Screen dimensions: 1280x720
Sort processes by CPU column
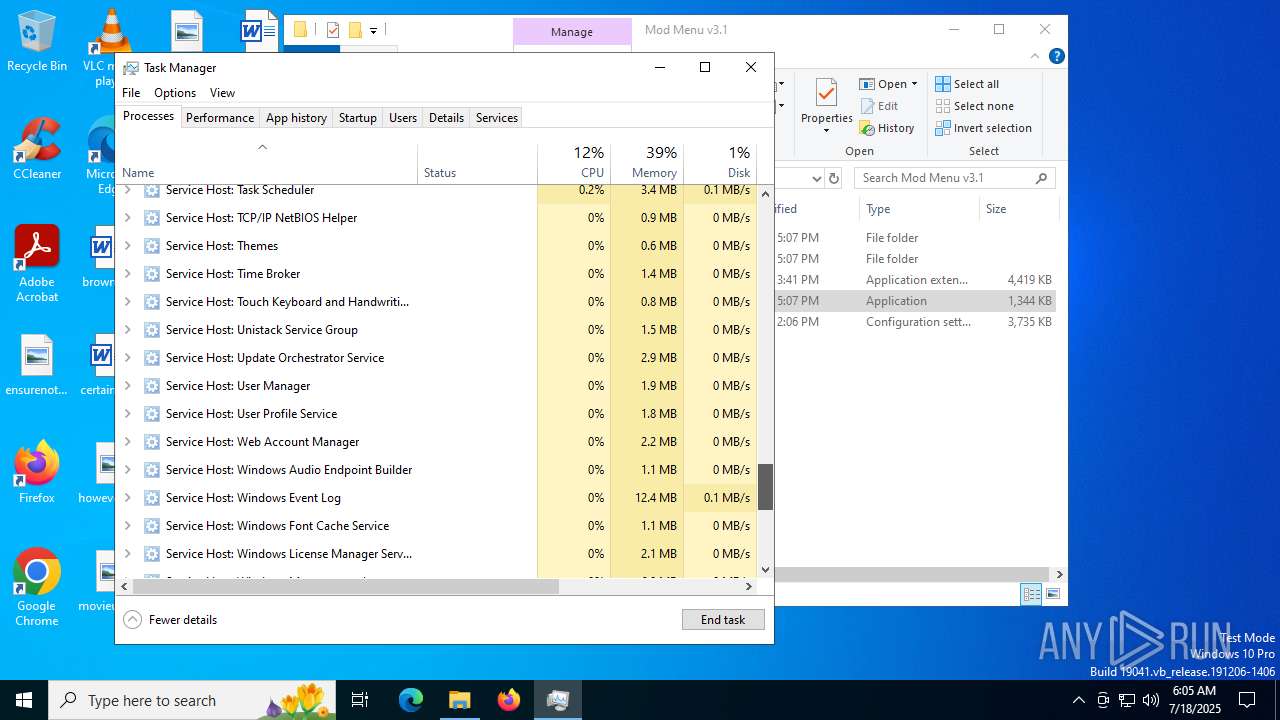574,163
